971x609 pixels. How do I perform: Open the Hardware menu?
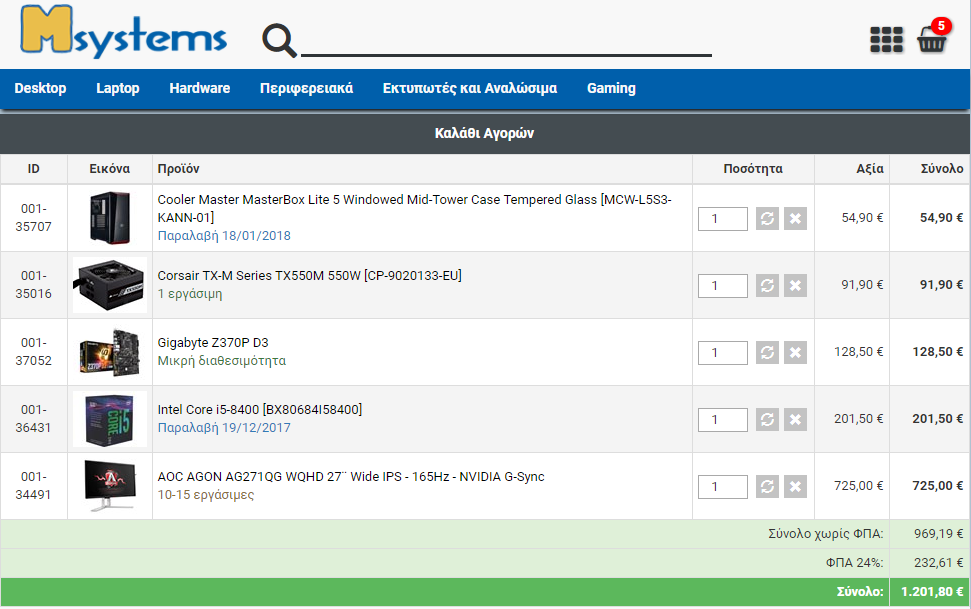[199, 88]
